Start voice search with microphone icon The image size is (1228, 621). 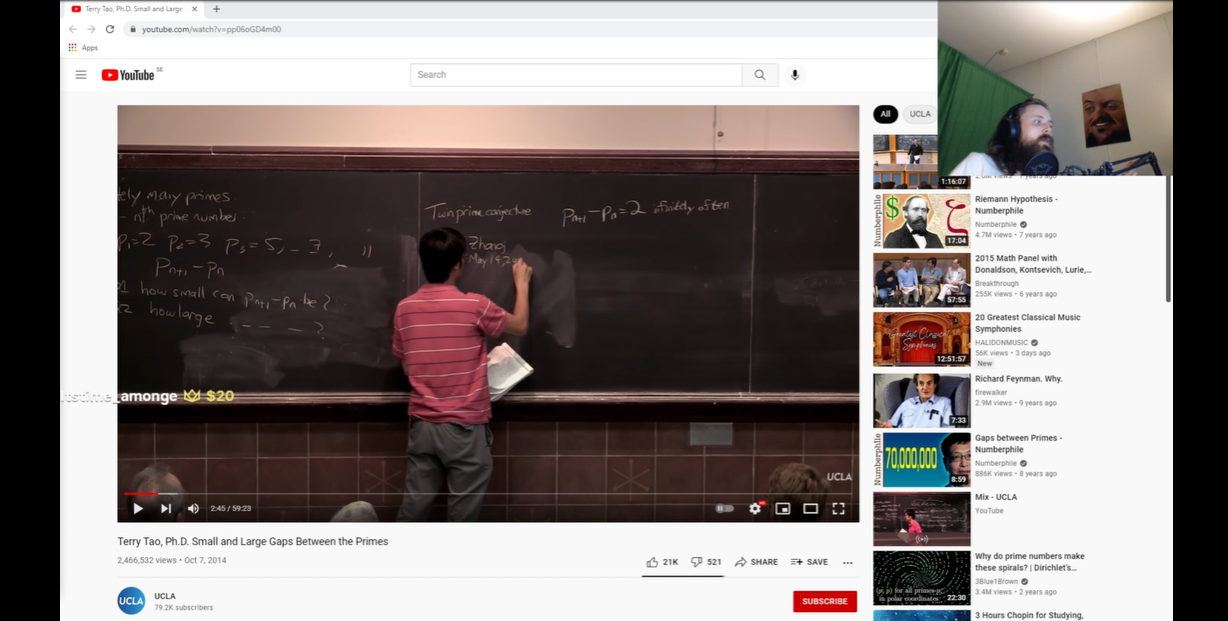click(795, 75)
